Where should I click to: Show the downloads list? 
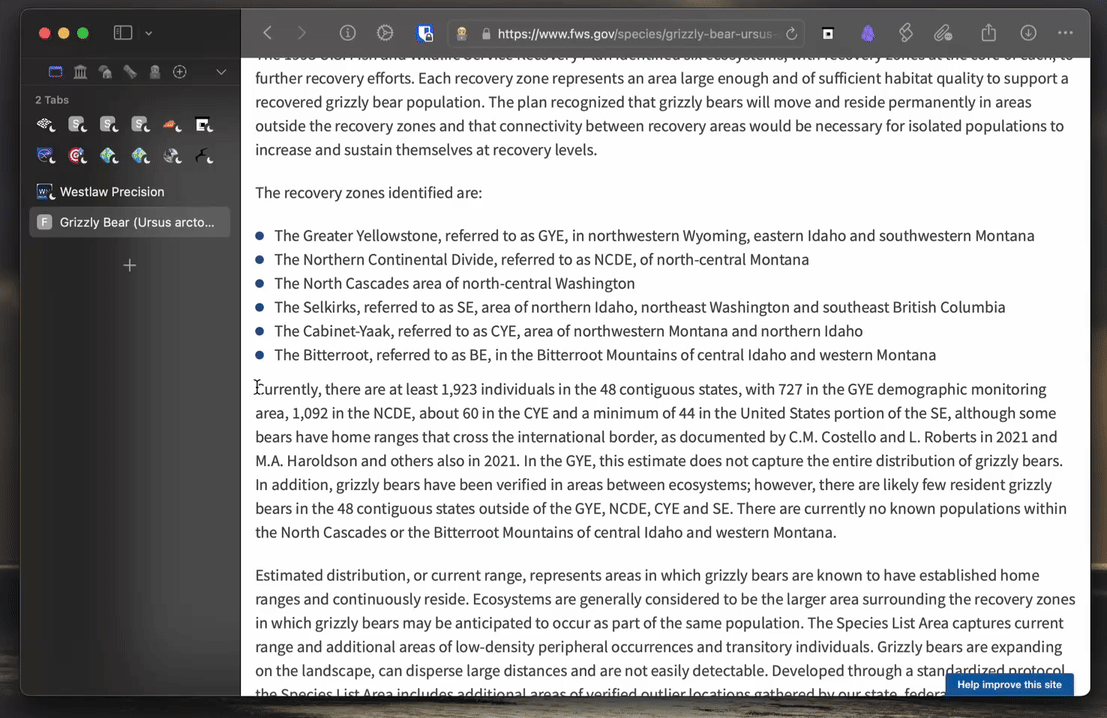(x=1028, y=32)
